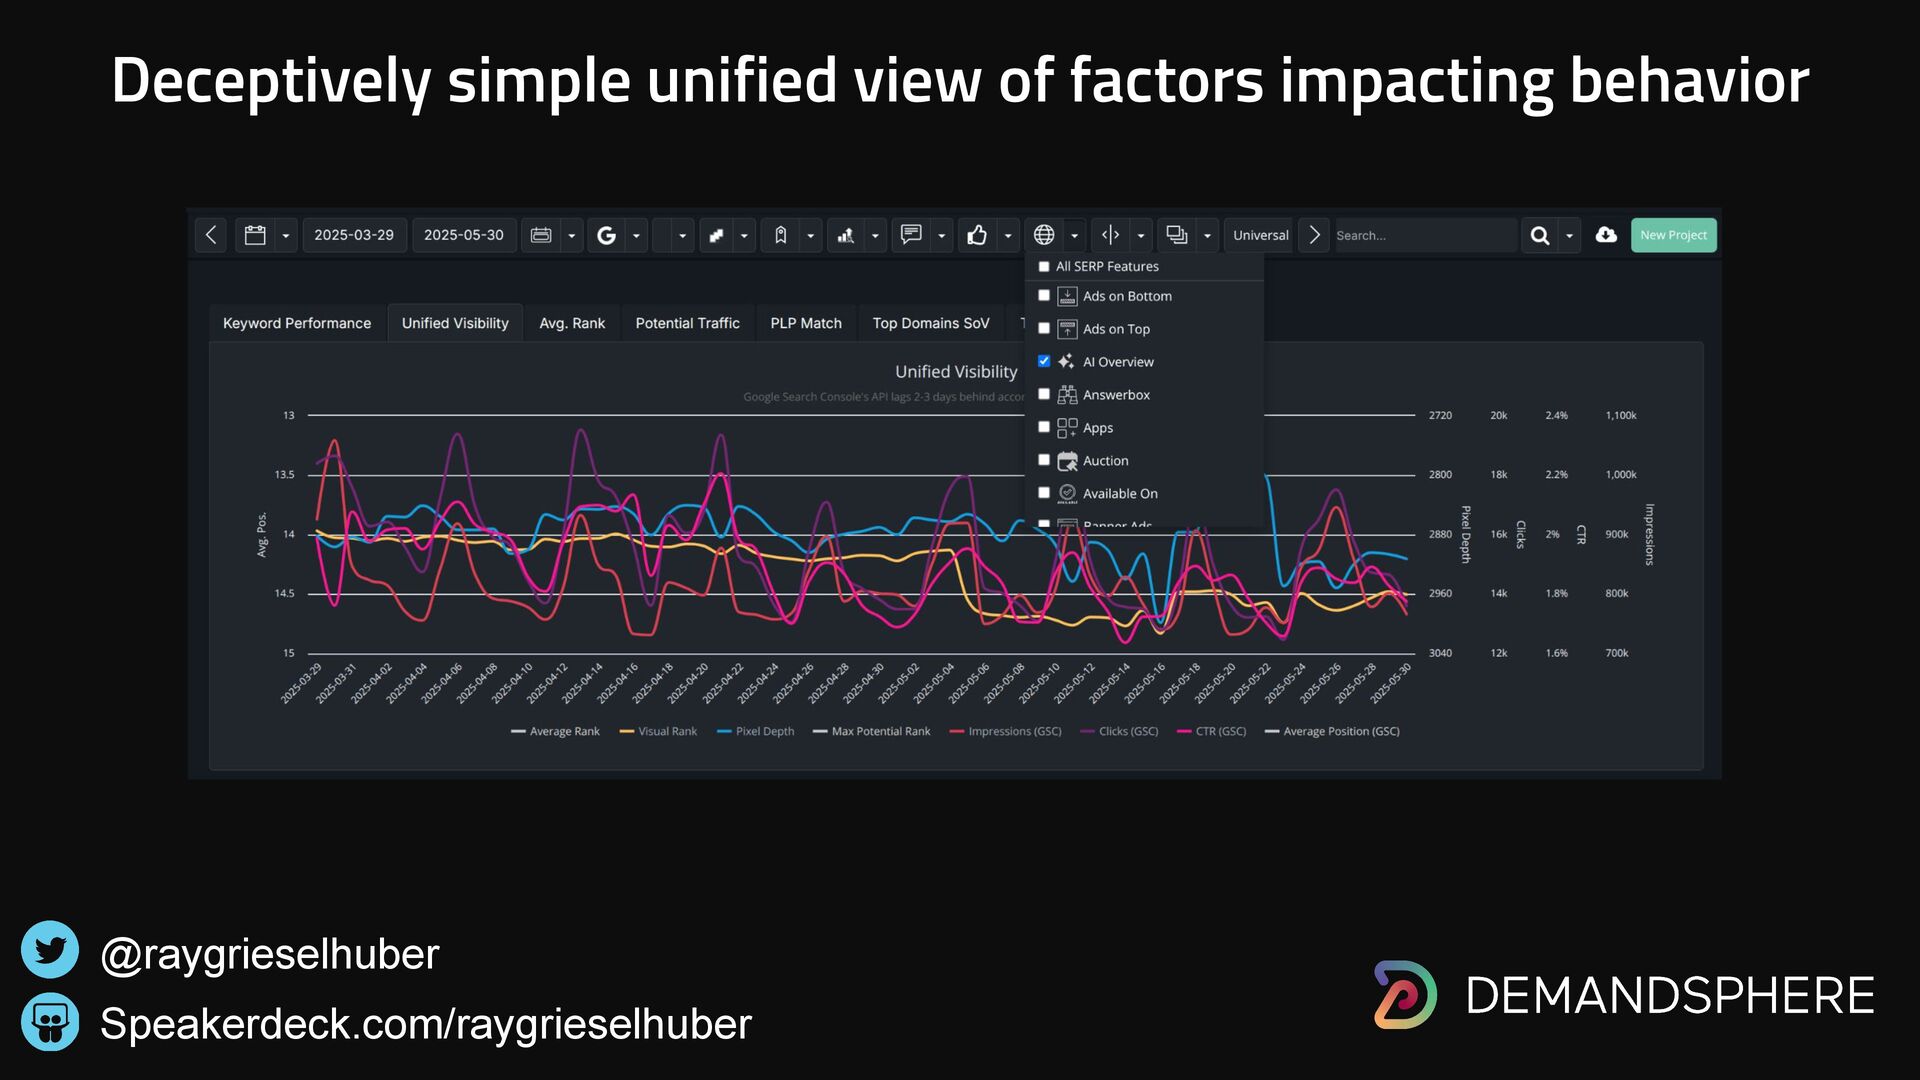Enable the All SERP Features checkbox
This screenshot has height=1080, width=1920.
1044,266
